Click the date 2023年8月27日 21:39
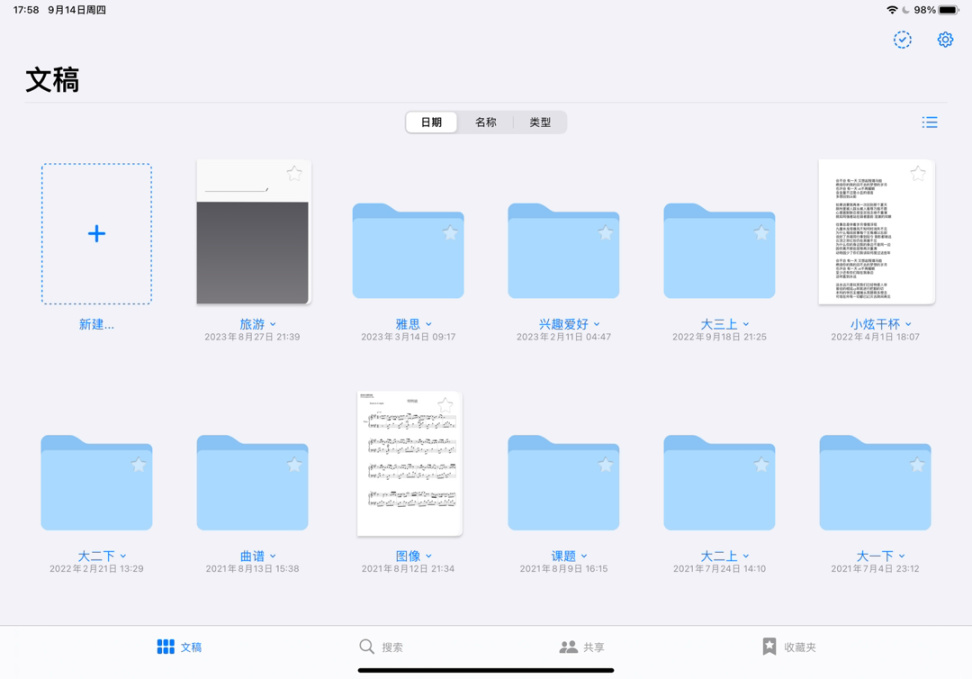 pyautogui.click(x=252, y=337)
